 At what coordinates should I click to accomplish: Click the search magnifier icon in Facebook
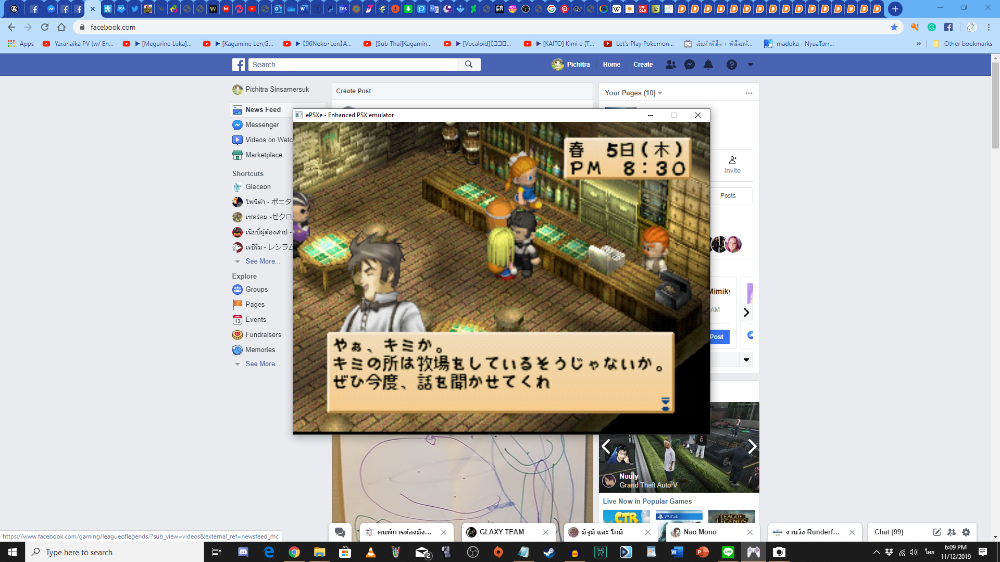[469, 64]
